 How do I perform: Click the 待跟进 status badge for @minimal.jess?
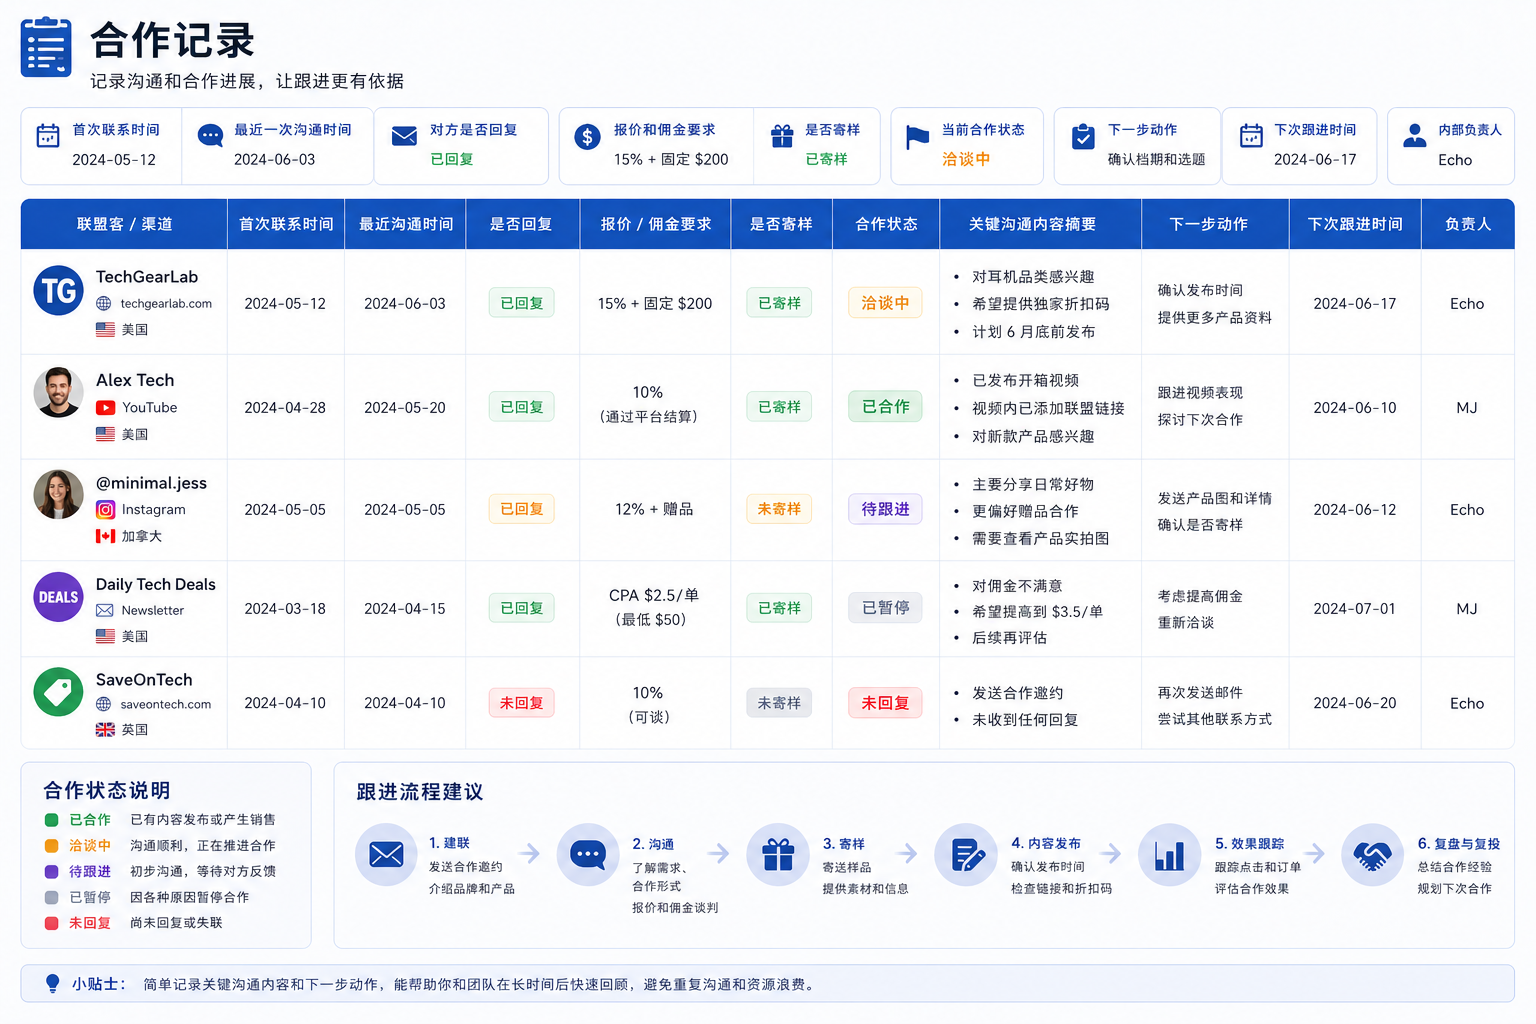[885, 510]
